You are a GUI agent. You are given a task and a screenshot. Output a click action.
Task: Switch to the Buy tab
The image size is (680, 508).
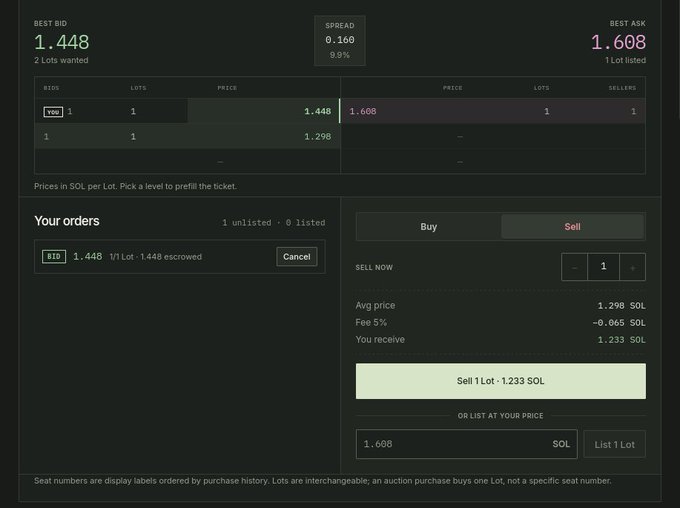(428, 226)
